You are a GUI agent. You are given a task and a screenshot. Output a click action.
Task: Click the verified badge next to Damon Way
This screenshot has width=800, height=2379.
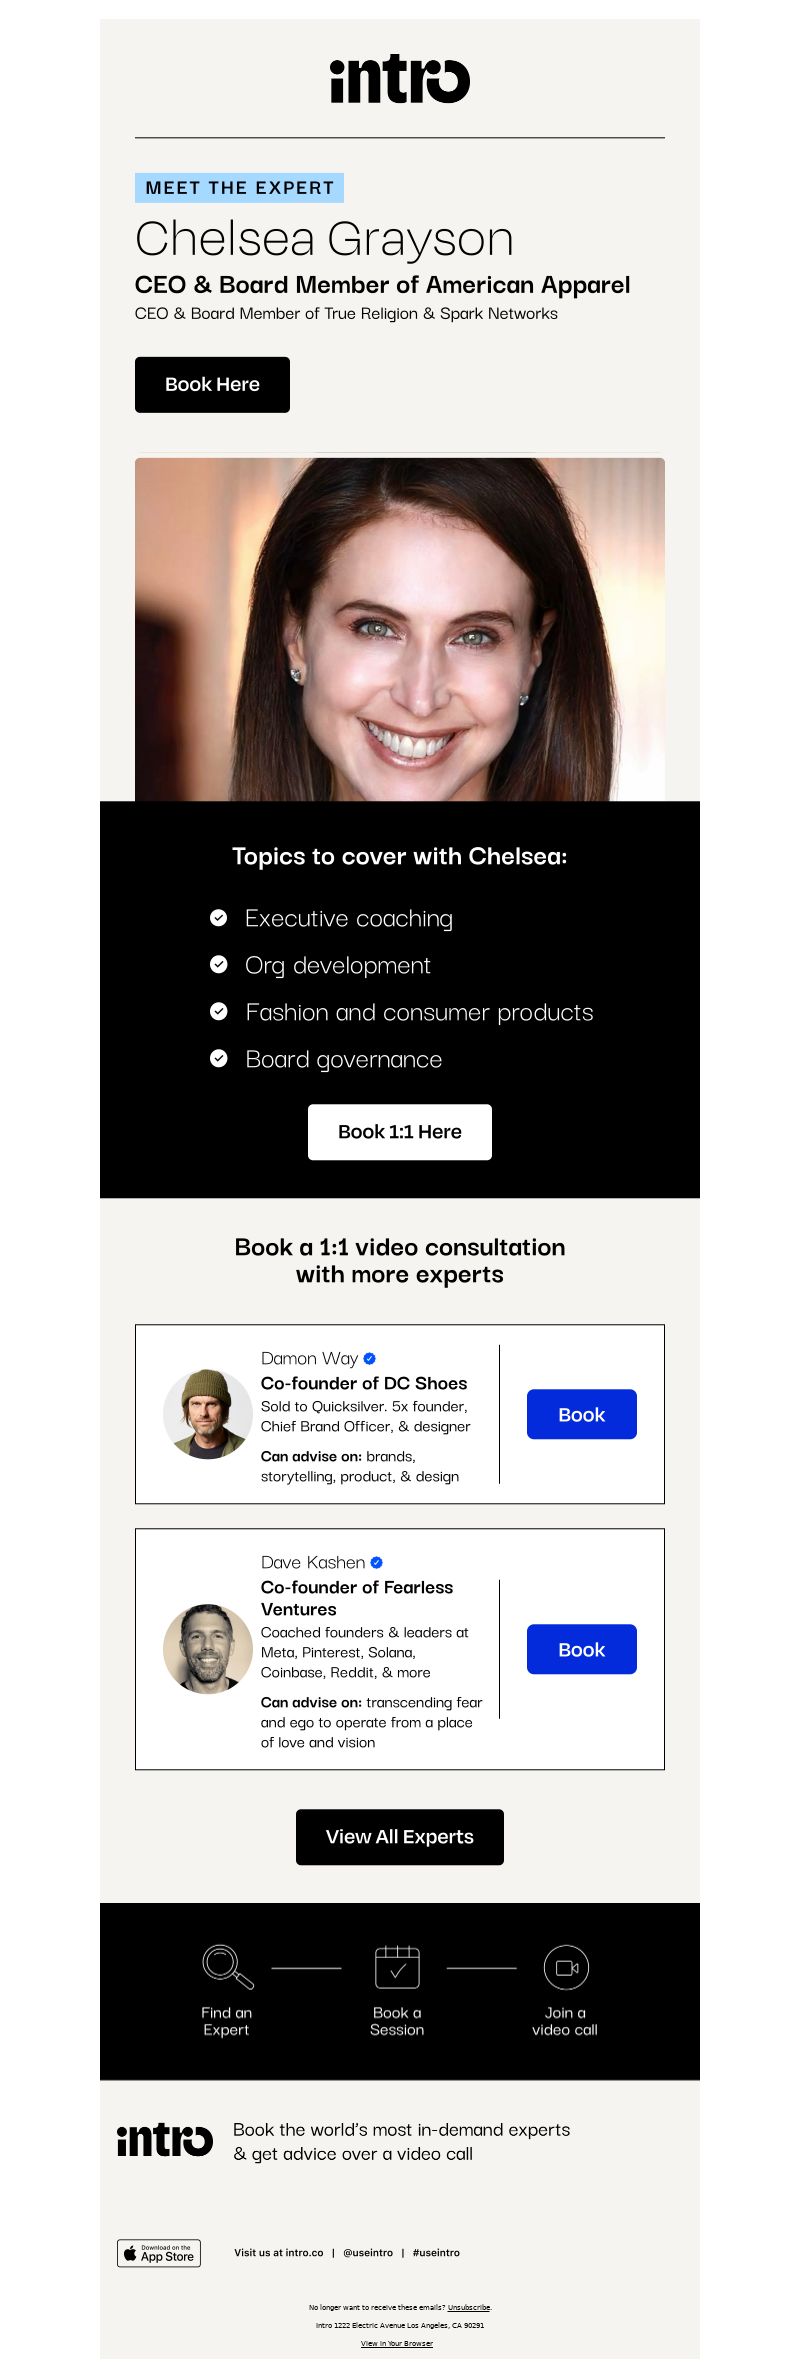(369, 1358)
